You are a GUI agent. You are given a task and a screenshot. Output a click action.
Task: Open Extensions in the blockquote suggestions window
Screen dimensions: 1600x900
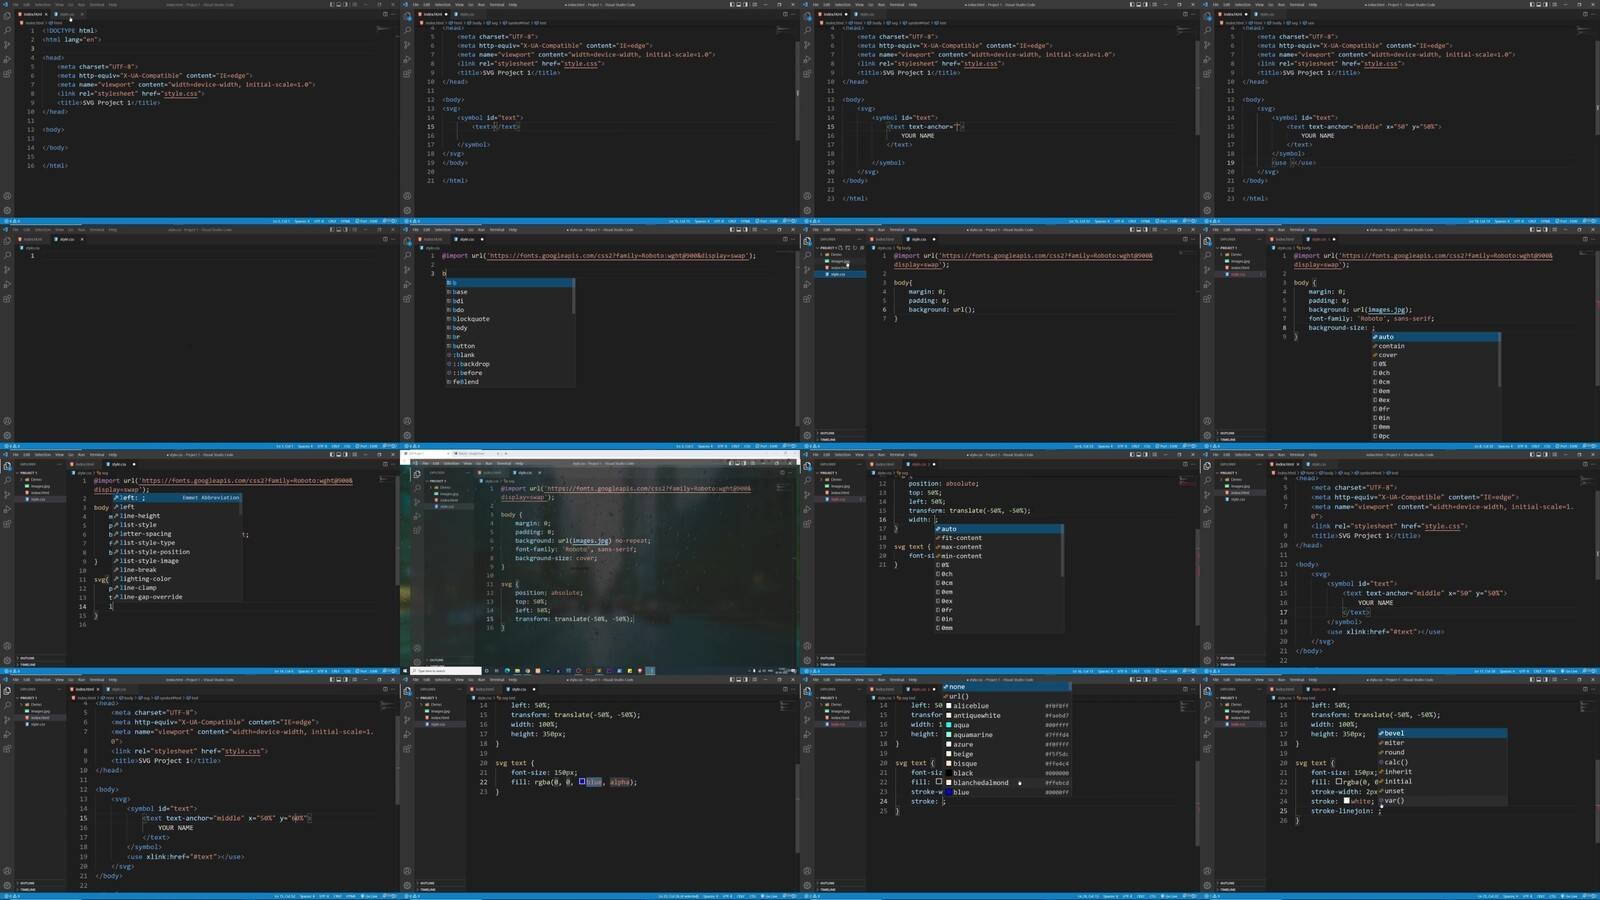click(407, 299)
